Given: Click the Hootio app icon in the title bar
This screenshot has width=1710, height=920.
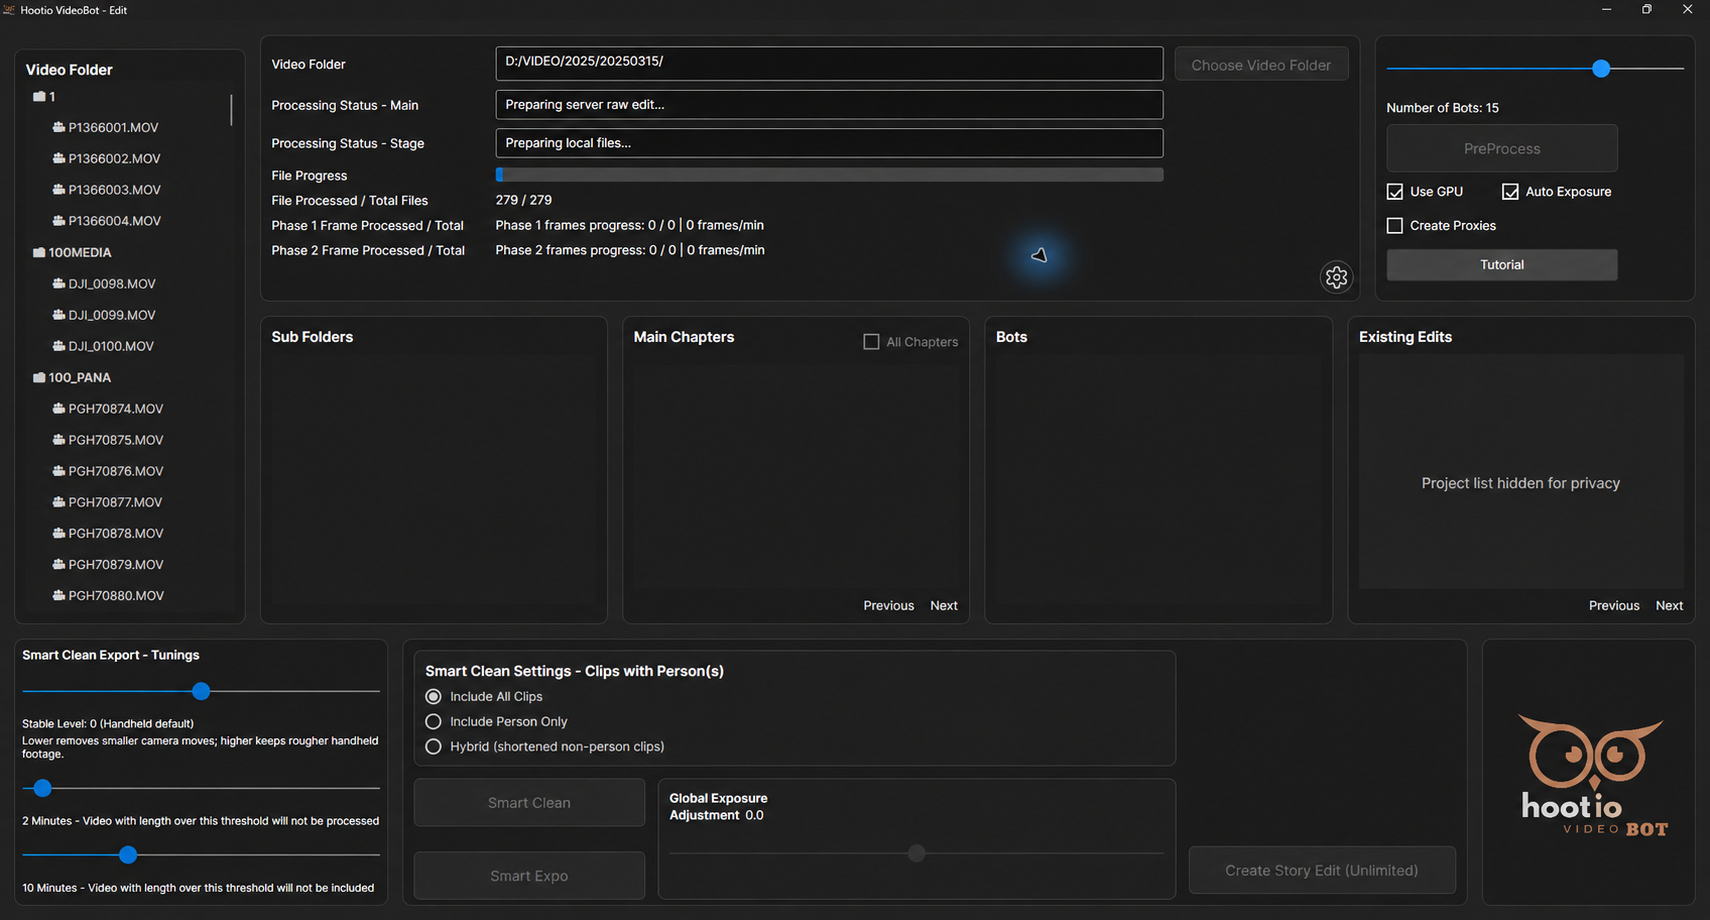Looking at the screenshot, I should click(9, 10).
